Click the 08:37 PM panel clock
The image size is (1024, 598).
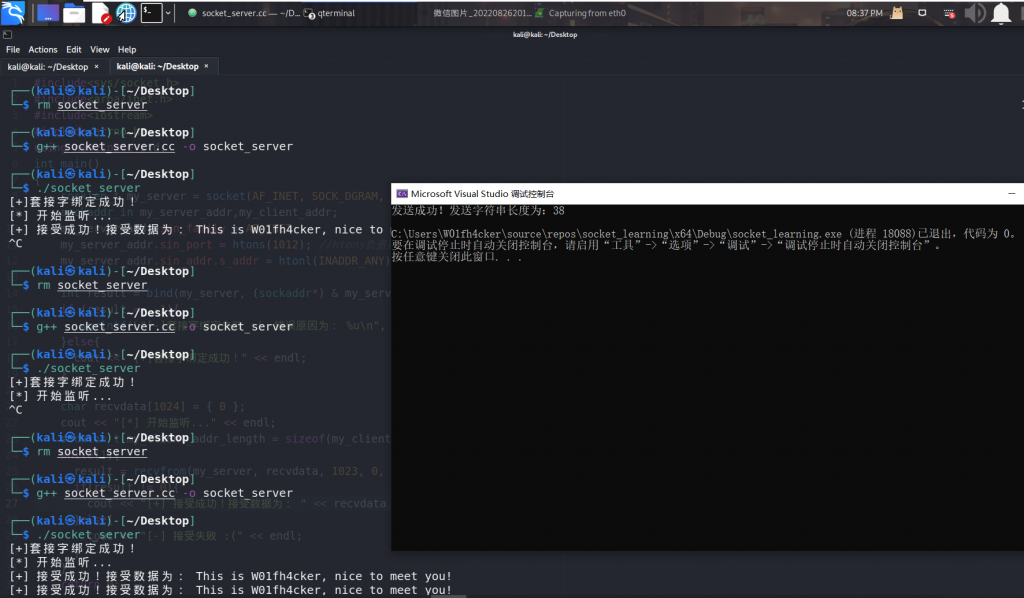pyautogui.click(x=864, y=13)
